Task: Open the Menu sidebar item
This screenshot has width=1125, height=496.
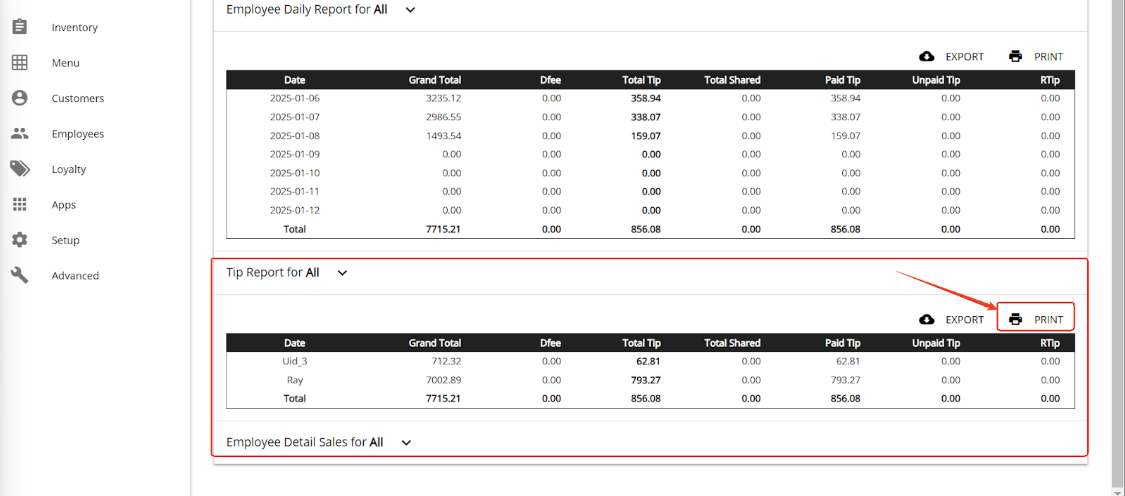Action: point(65,62)
